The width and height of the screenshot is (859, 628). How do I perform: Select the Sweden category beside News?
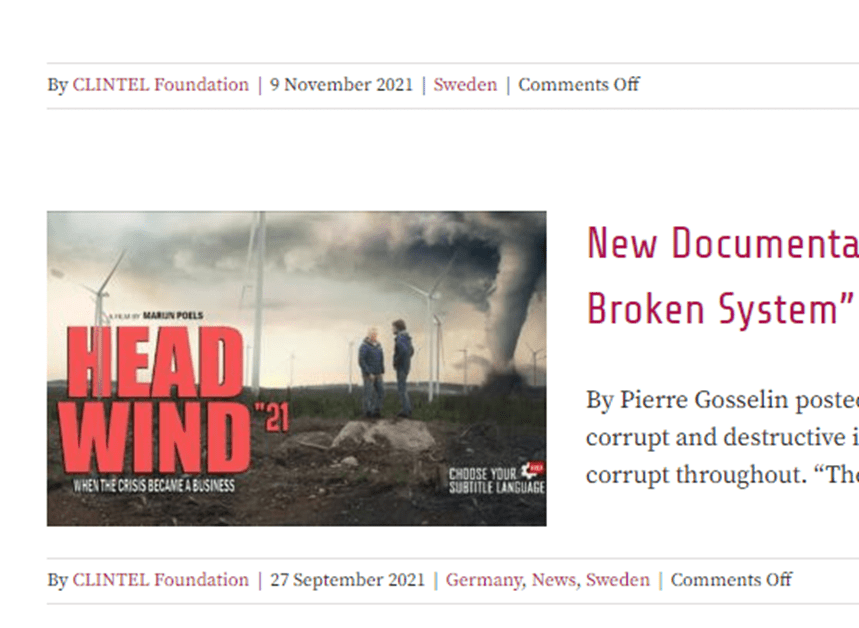[617, 580]
